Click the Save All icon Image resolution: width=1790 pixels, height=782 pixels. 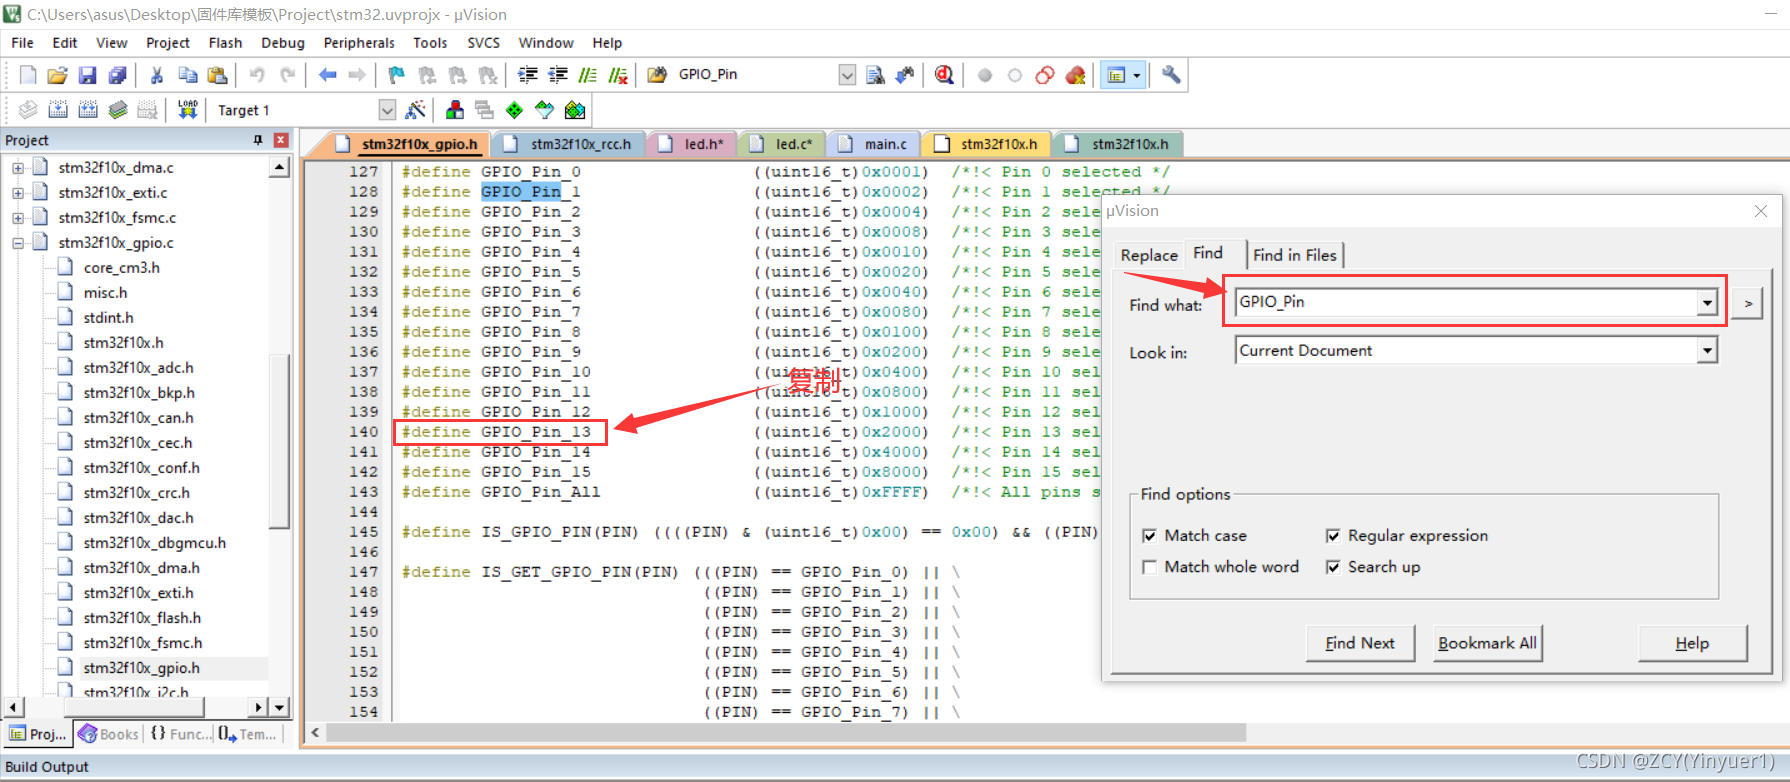[x=117, y=75]
